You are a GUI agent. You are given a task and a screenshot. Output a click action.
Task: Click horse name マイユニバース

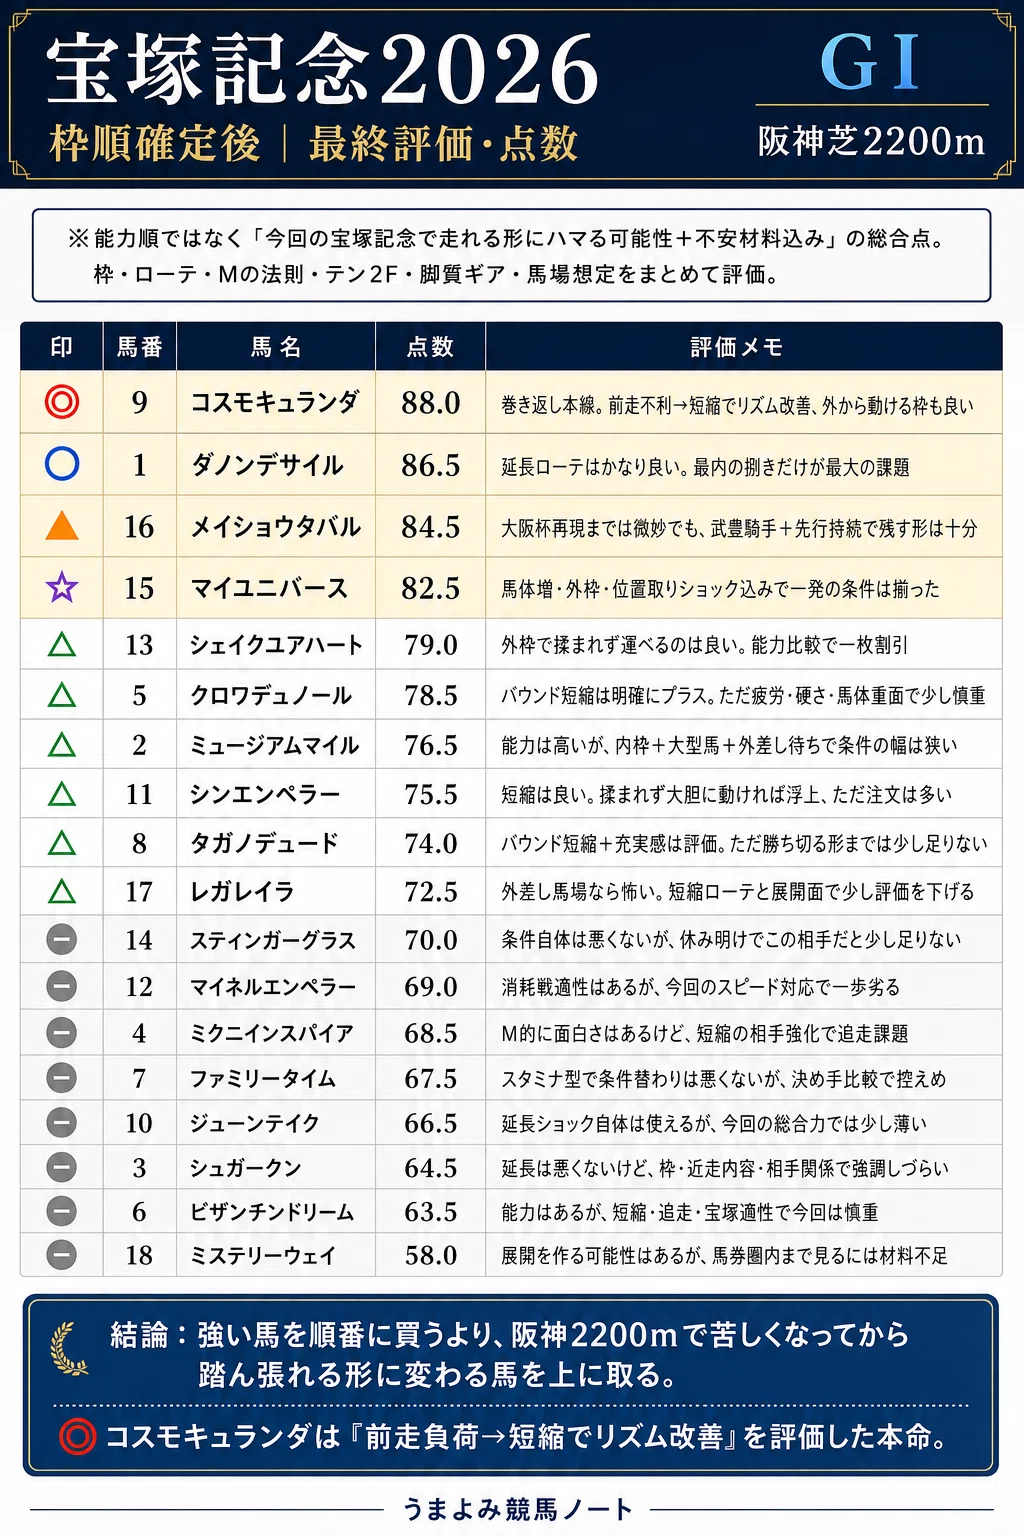point(269,588)
